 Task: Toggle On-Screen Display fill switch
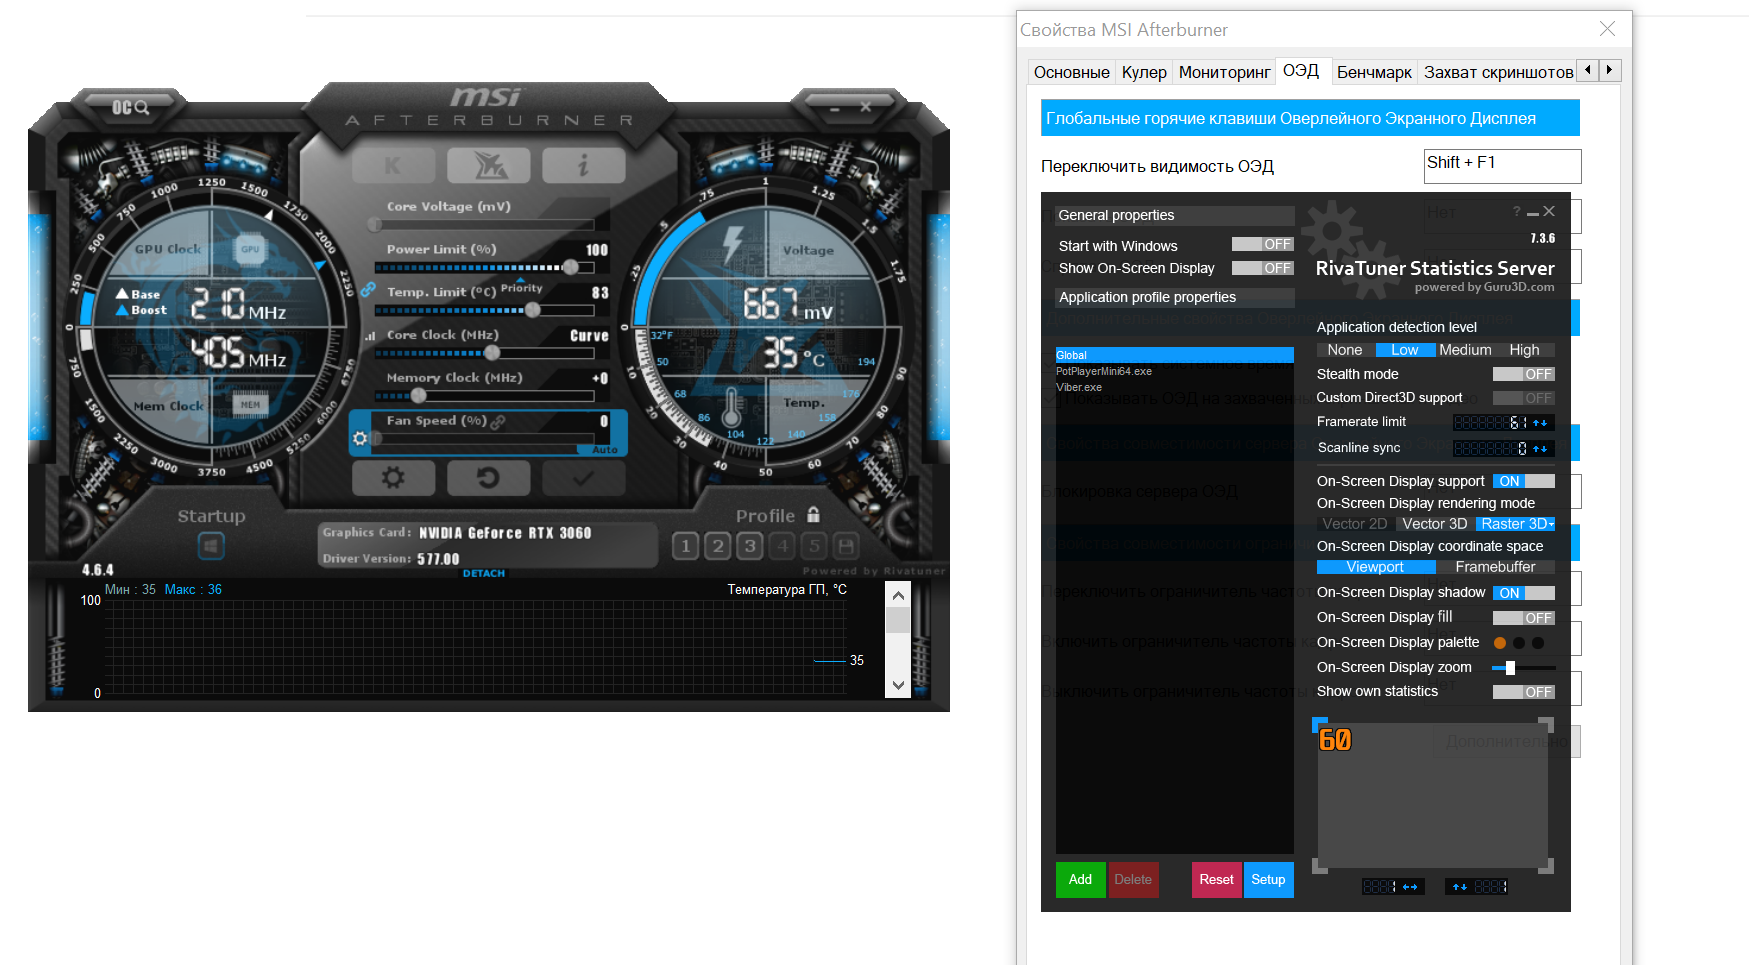pyautogui.click(x=1523, y=618)
